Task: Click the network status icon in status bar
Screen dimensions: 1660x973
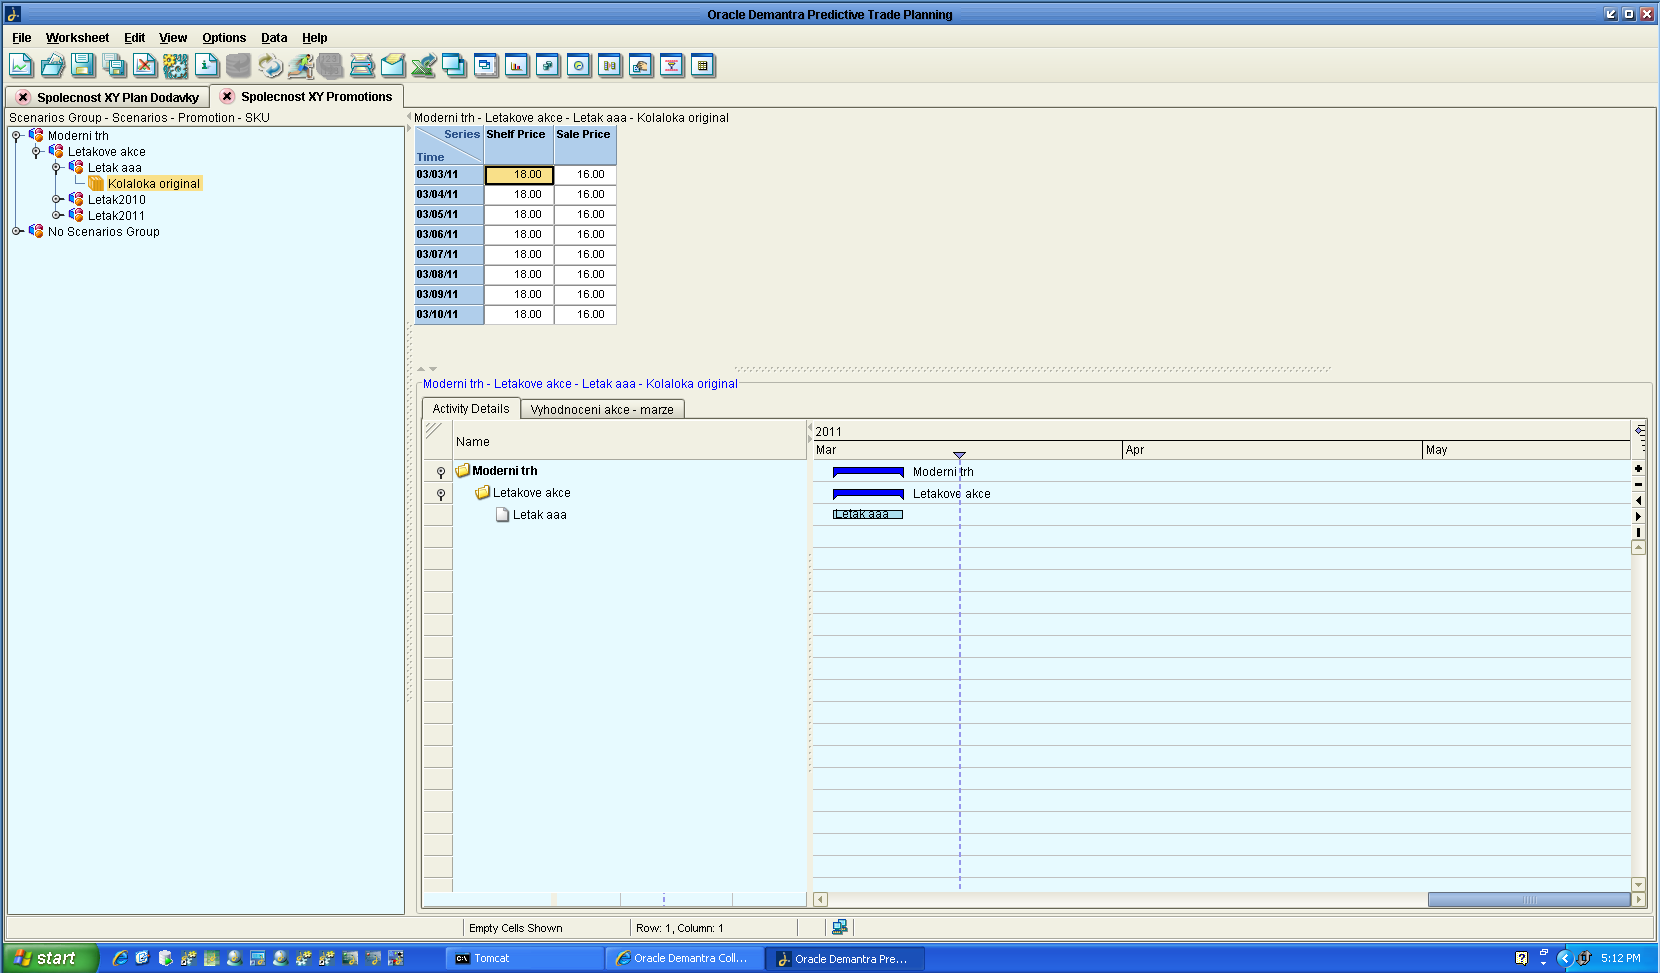Action: (x=840, y=928)
